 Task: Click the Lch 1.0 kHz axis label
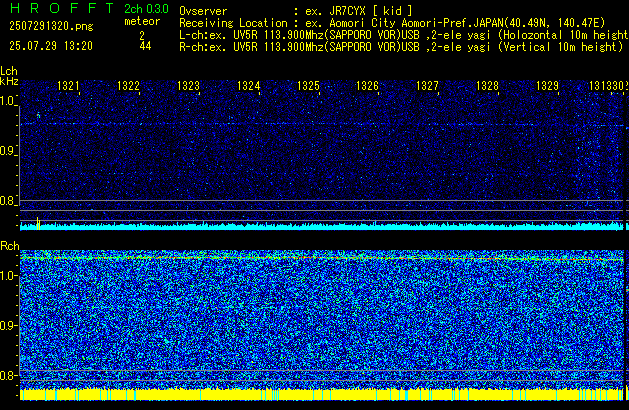point(8,101)
